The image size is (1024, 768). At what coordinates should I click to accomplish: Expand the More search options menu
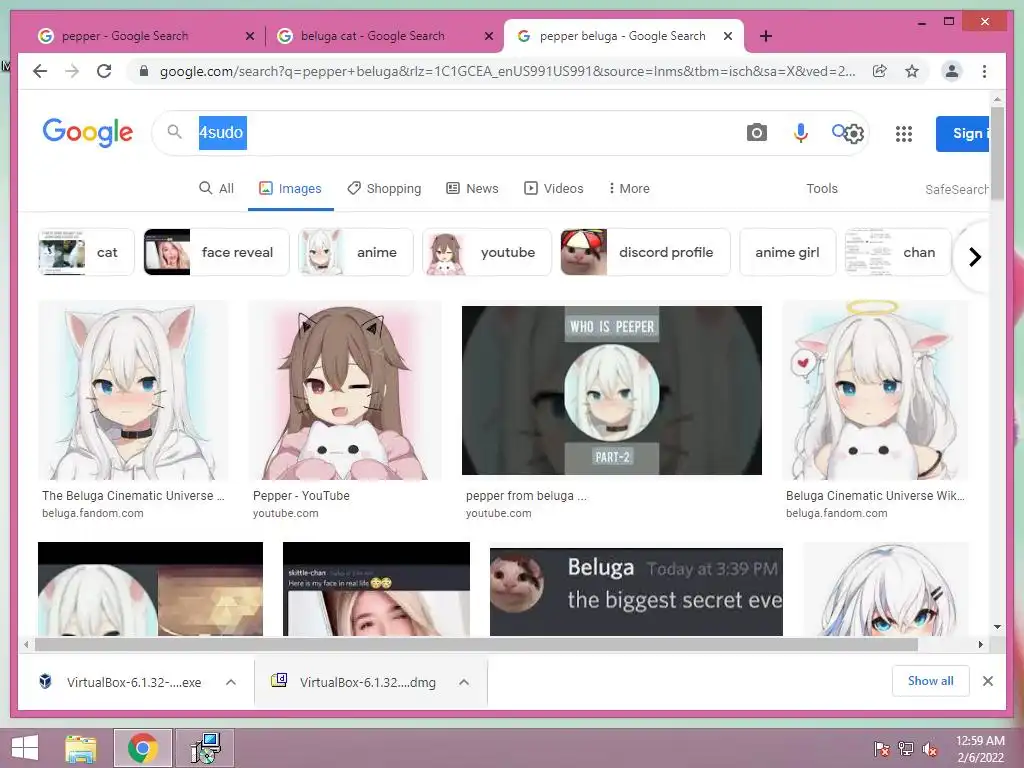point(629,188)
